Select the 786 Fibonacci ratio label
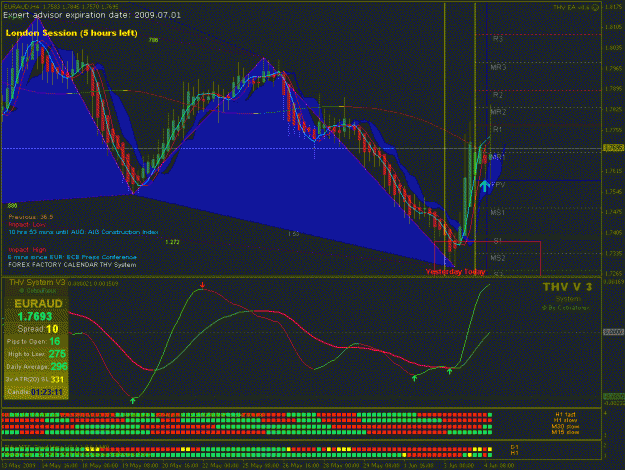The height and width of the screenshot is (470, 625). [153, 40]
